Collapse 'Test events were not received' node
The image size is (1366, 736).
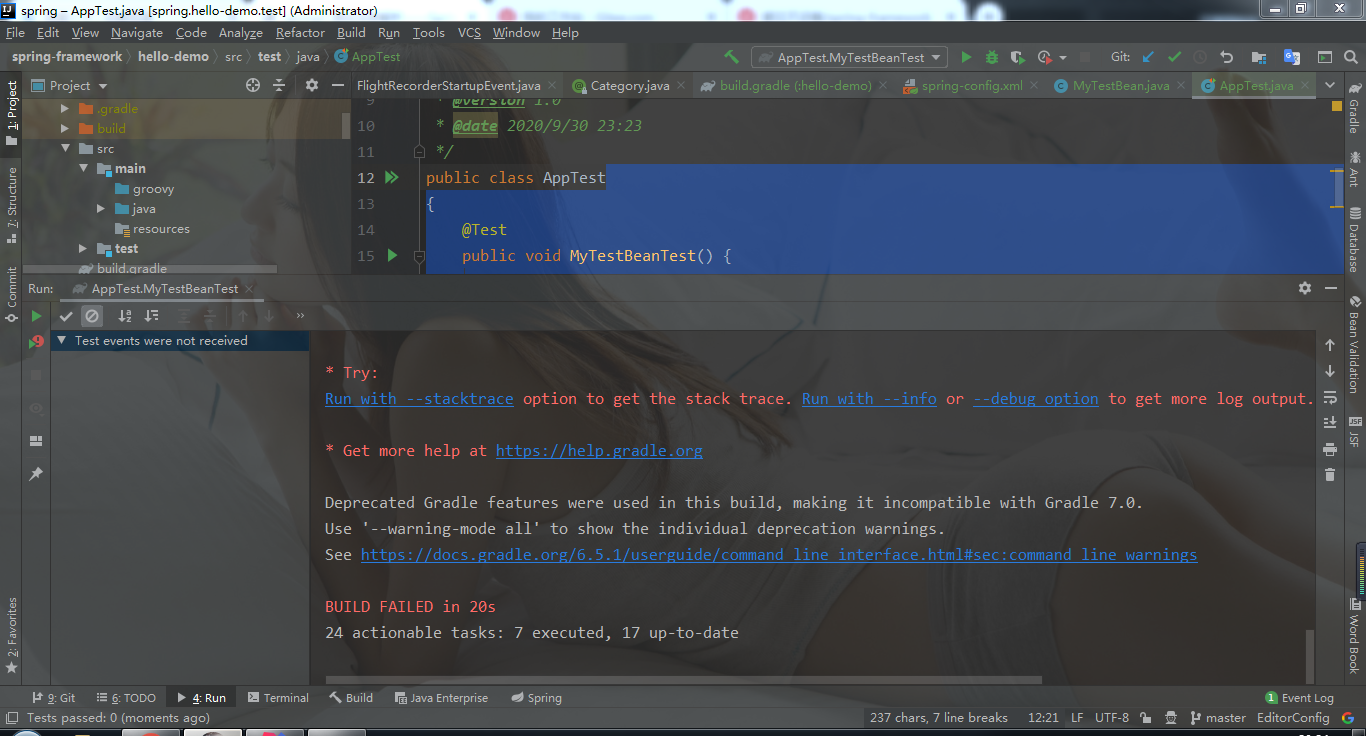coord(63,341)
